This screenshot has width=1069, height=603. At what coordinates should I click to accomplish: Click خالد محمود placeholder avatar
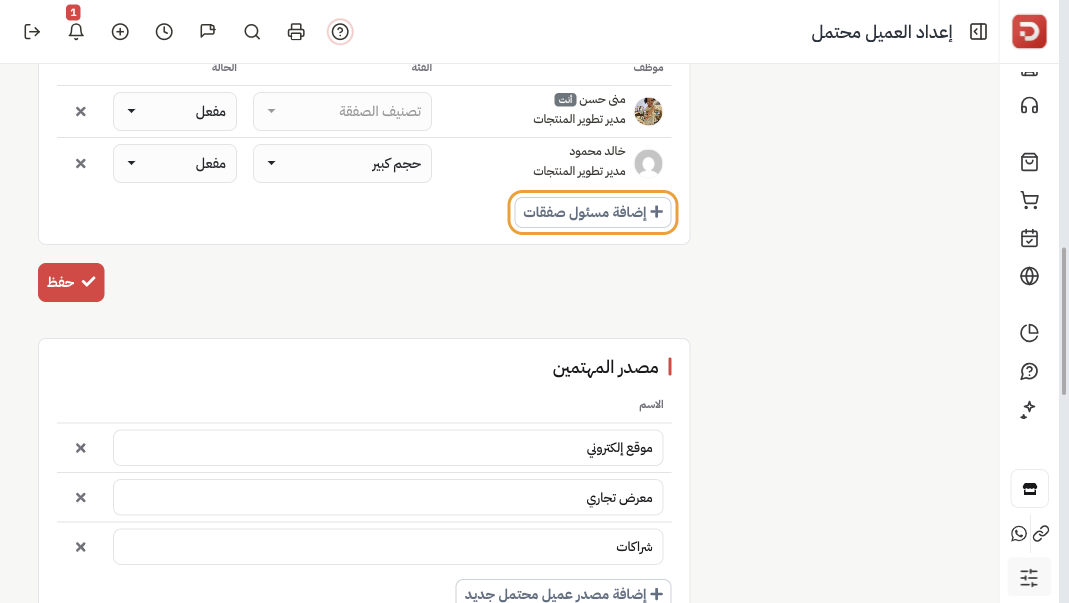[x=648, y=163]
